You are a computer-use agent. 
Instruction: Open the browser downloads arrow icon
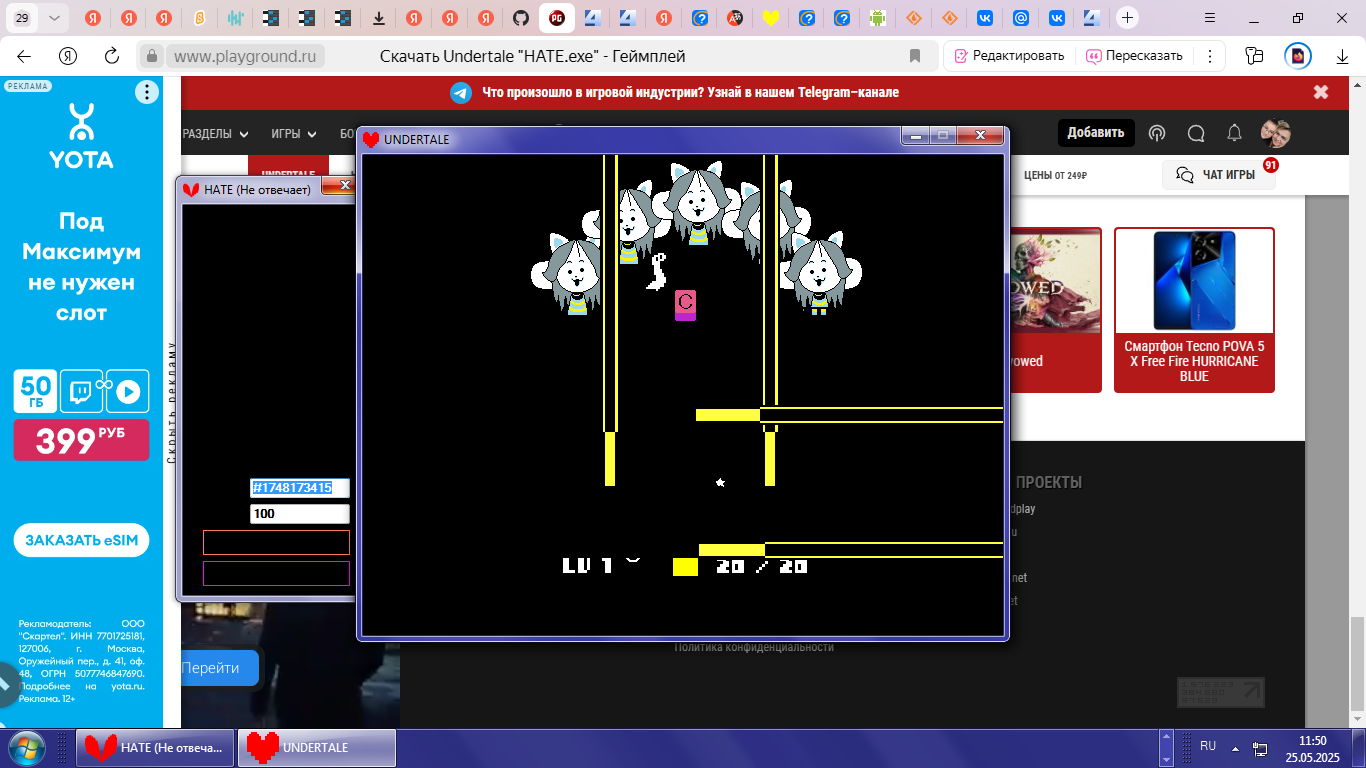pos(1343,57)
